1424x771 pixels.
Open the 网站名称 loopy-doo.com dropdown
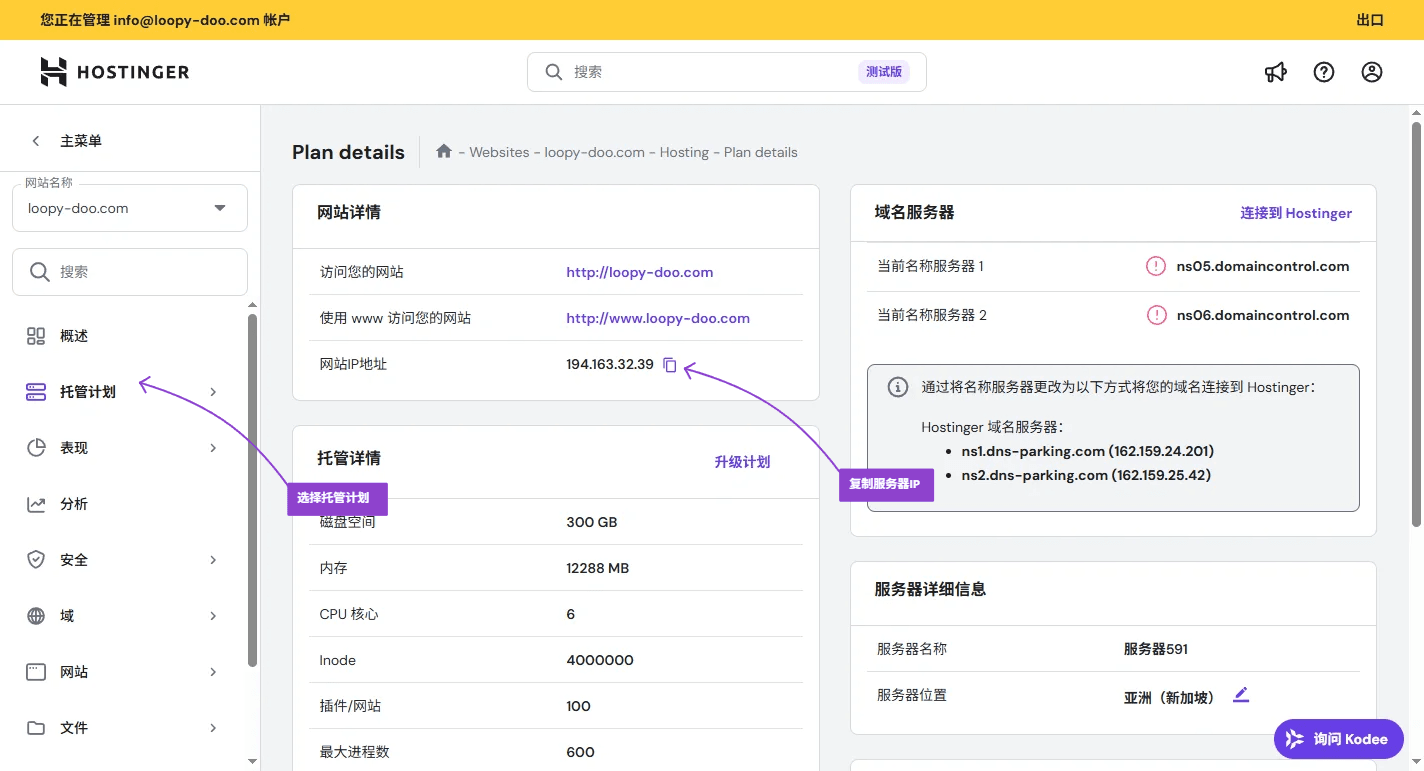[130, 208]
